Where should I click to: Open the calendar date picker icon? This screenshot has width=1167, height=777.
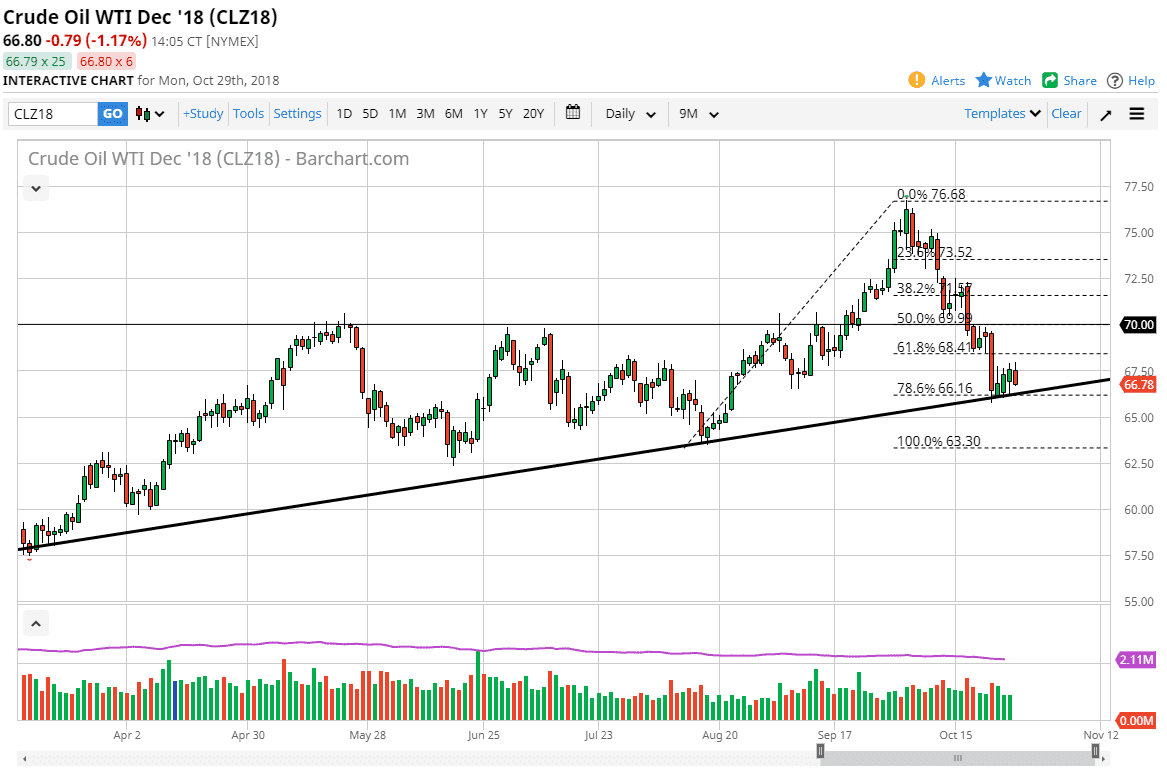pos(573,113)
